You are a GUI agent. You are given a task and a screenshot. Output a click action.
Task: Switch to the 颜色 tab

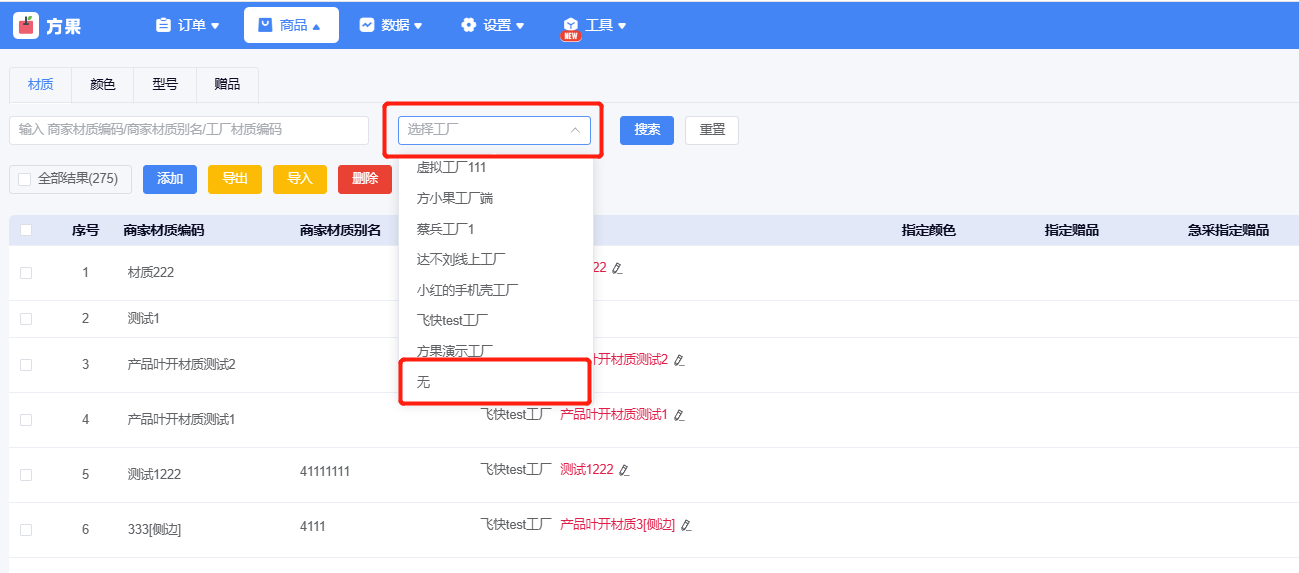[103, 85]
